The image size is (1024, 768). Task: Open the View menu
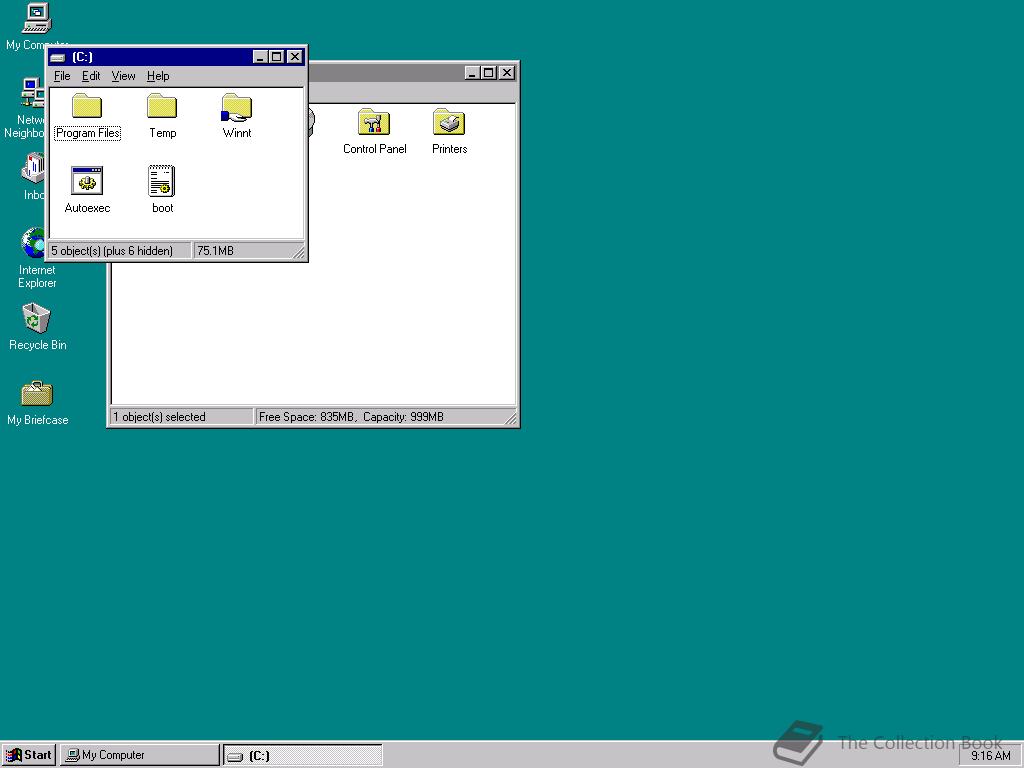coord(123,75)
